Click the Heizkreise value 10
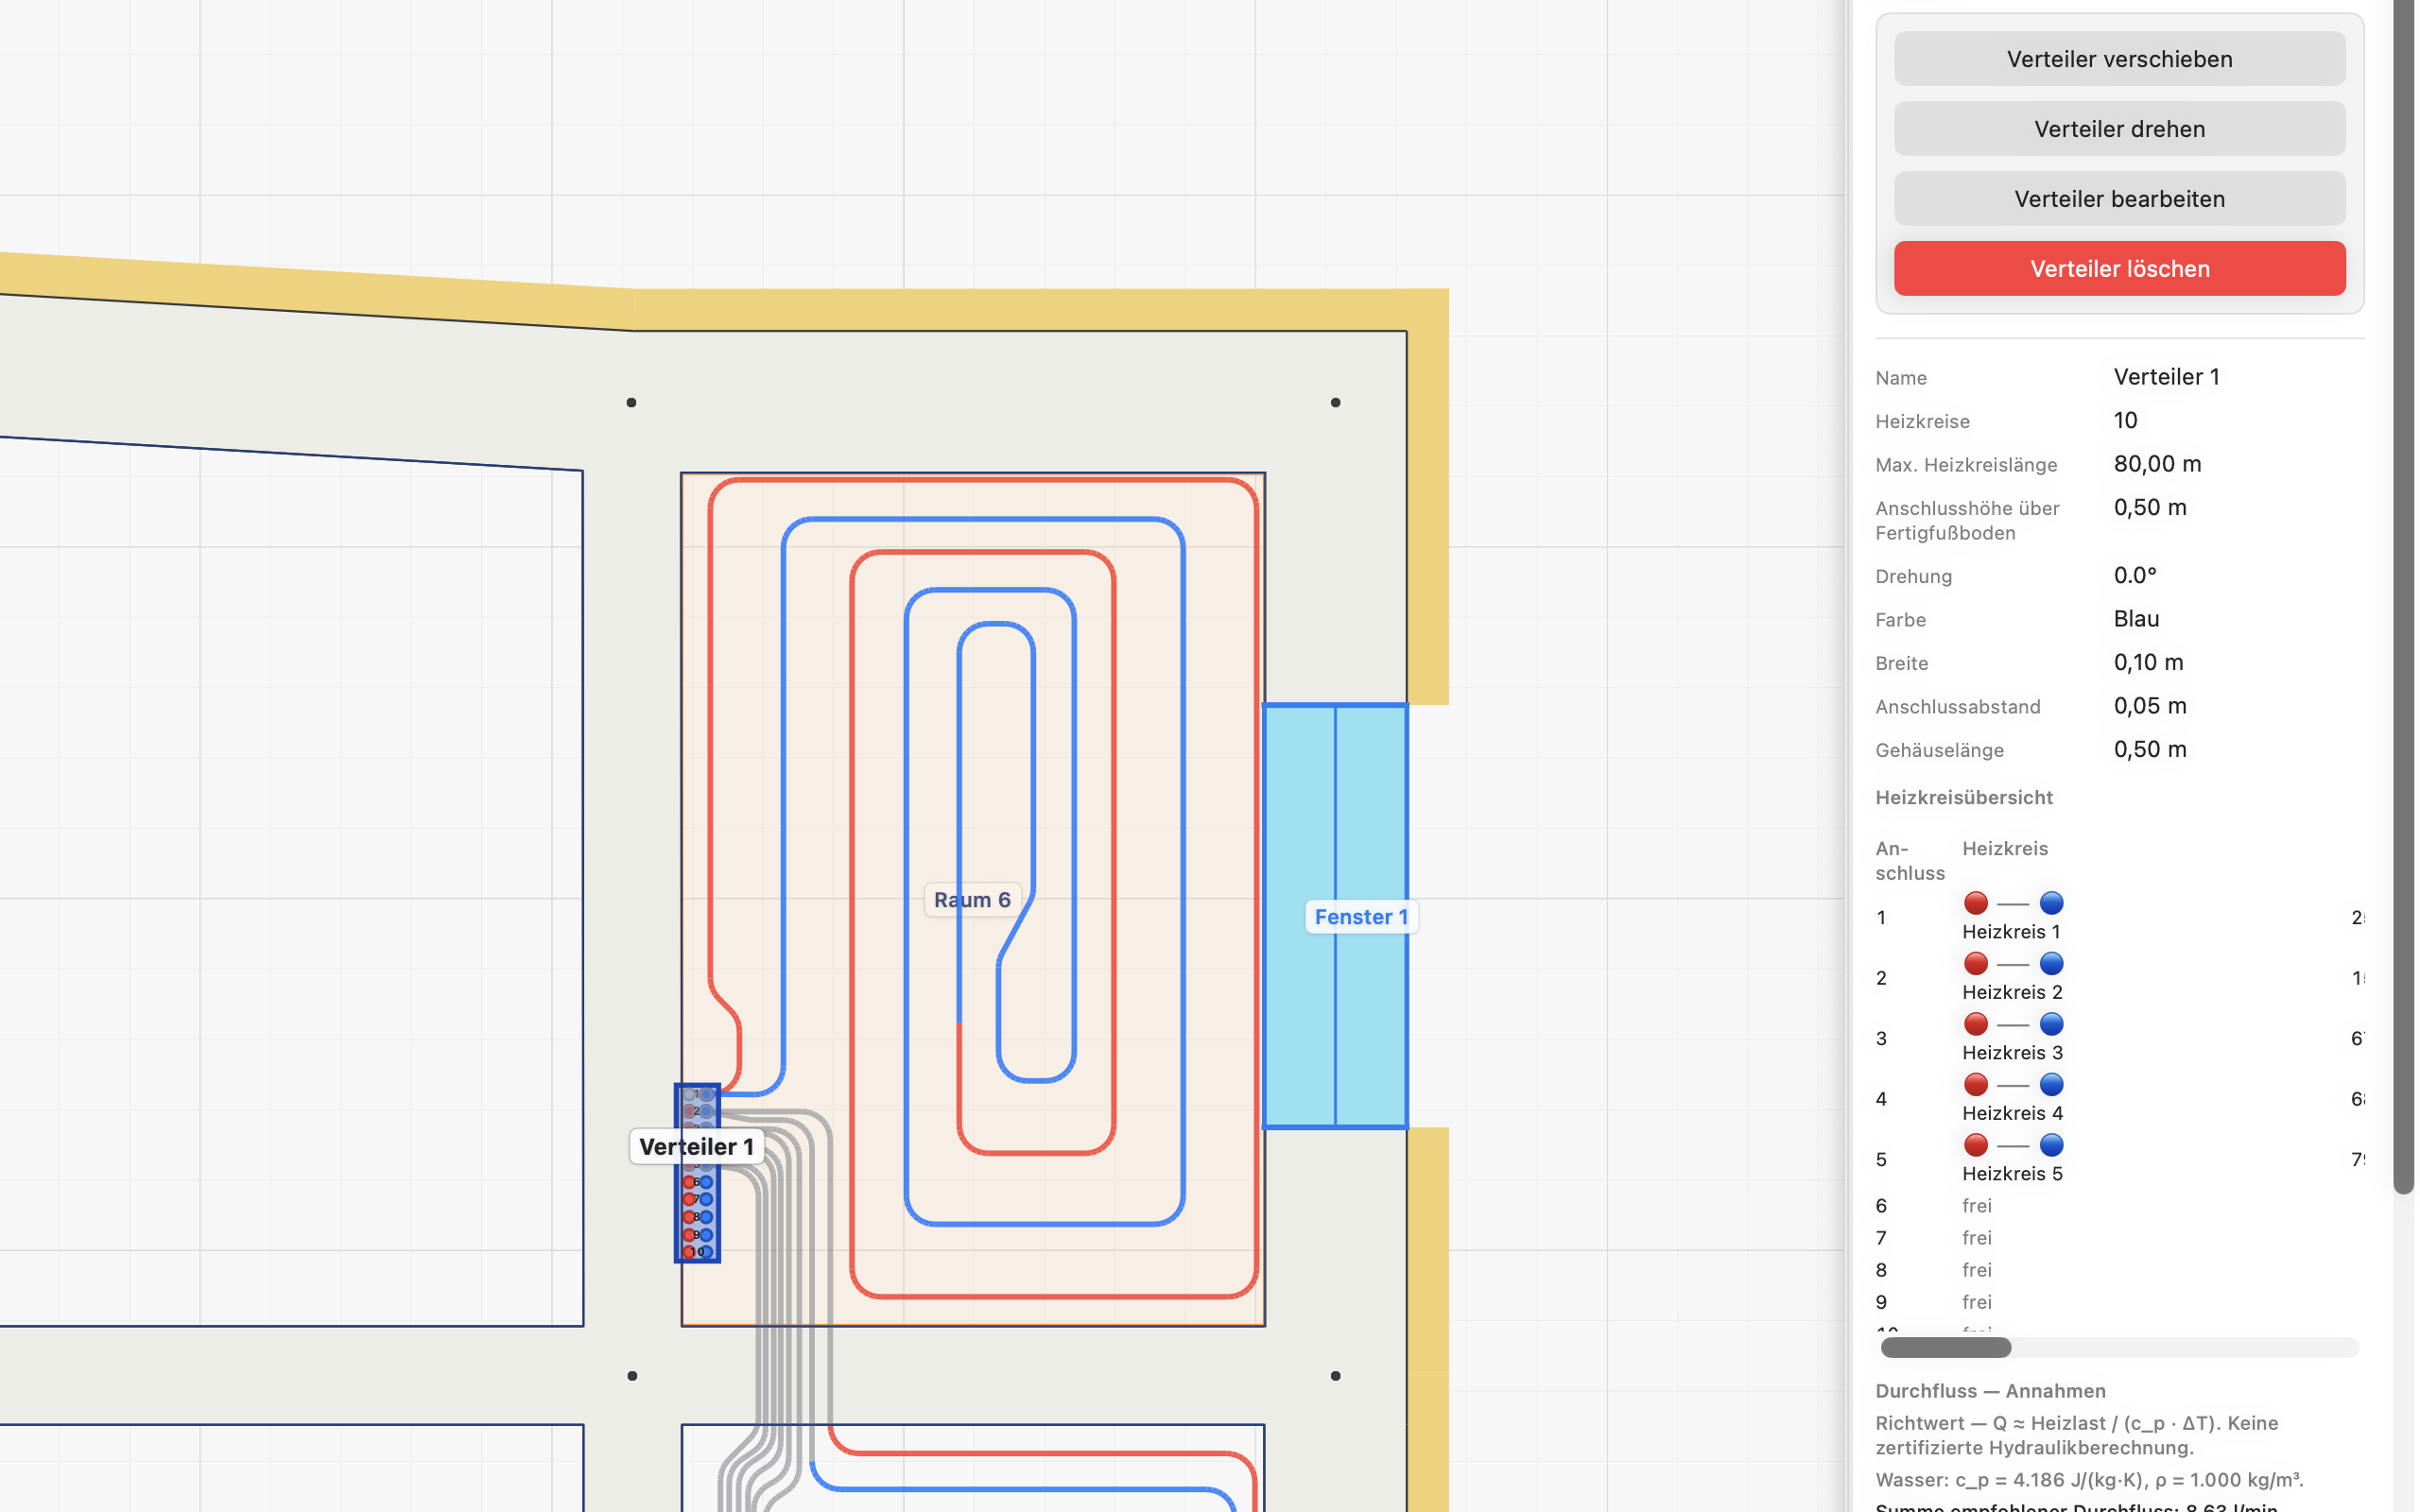 (x=2125, y=420)
